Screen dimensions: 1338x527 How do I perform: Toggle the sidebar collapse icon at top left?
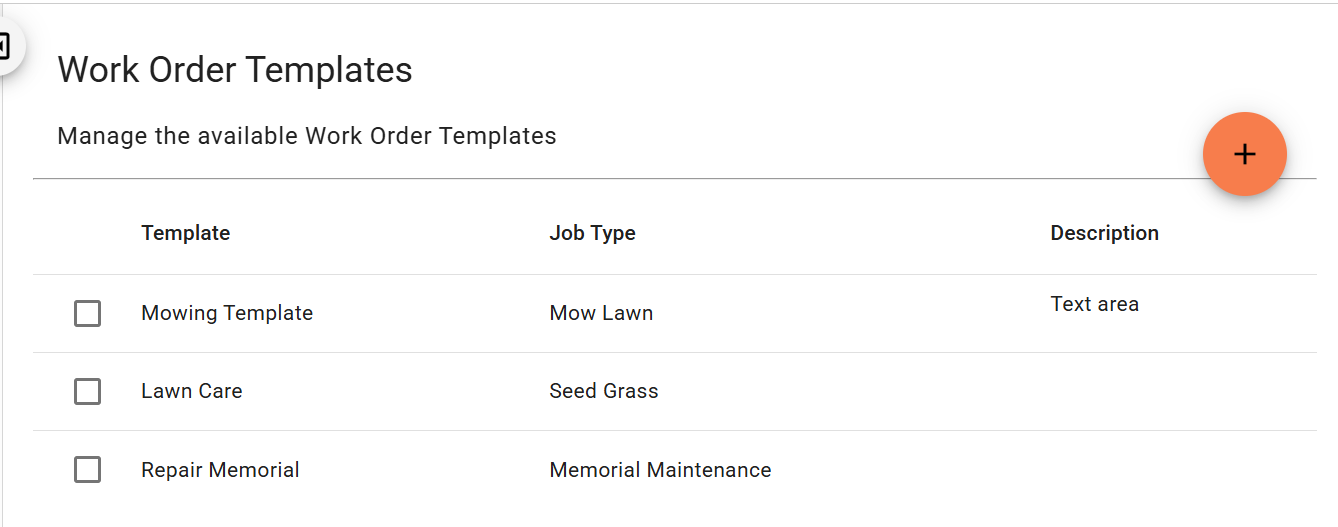(x=5, y=45)
